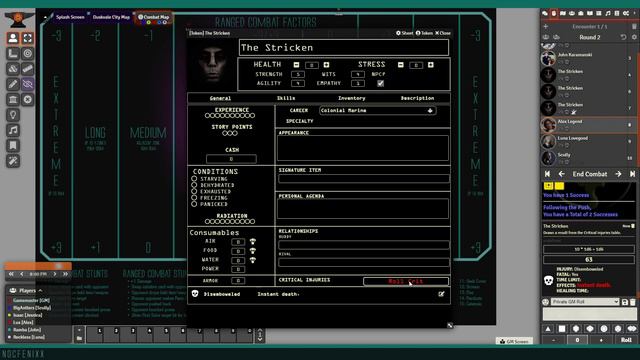Open the Private GM Roll mode dropdown

point(585,302)
